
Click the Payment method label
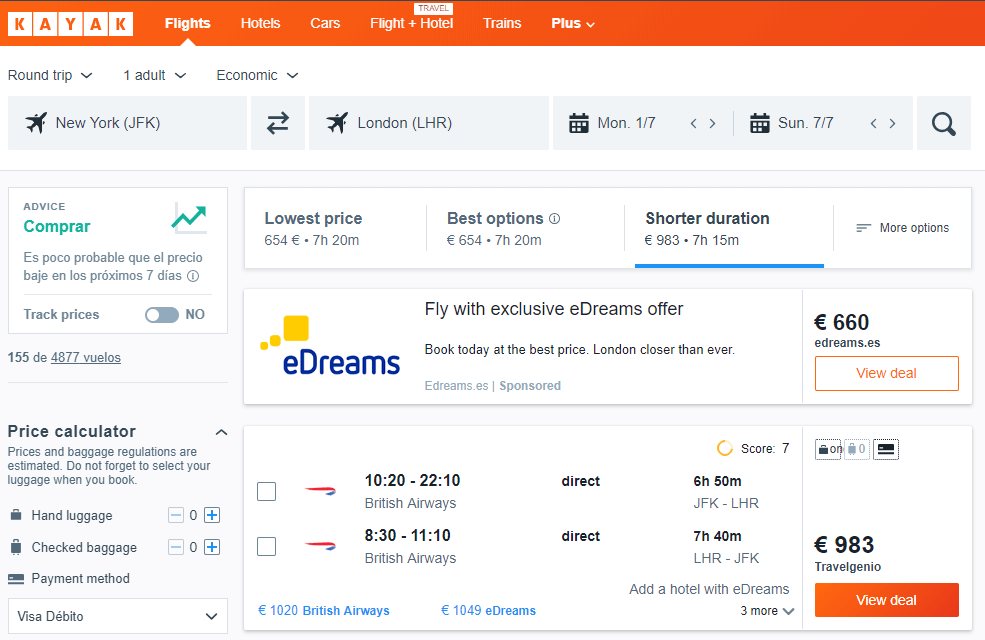[x=80, y=578]
